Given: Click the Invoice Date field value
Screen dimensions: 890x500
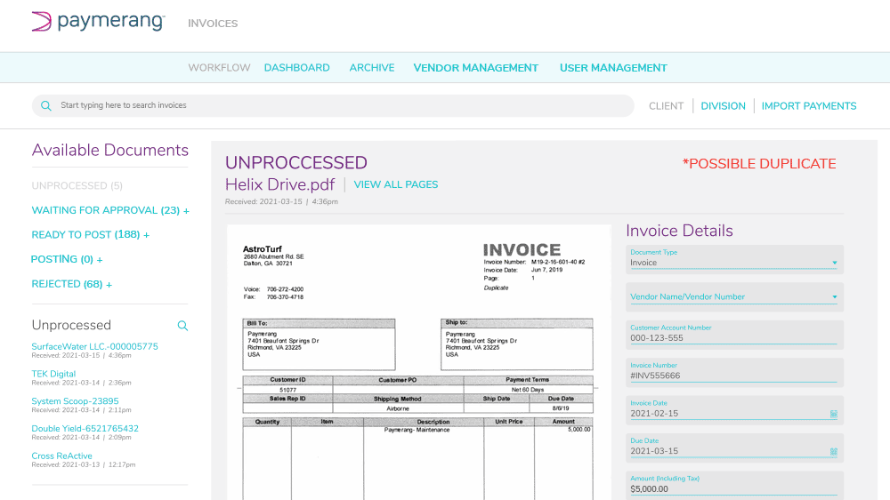Looking at the screenshot, I should tap(654, 414).
